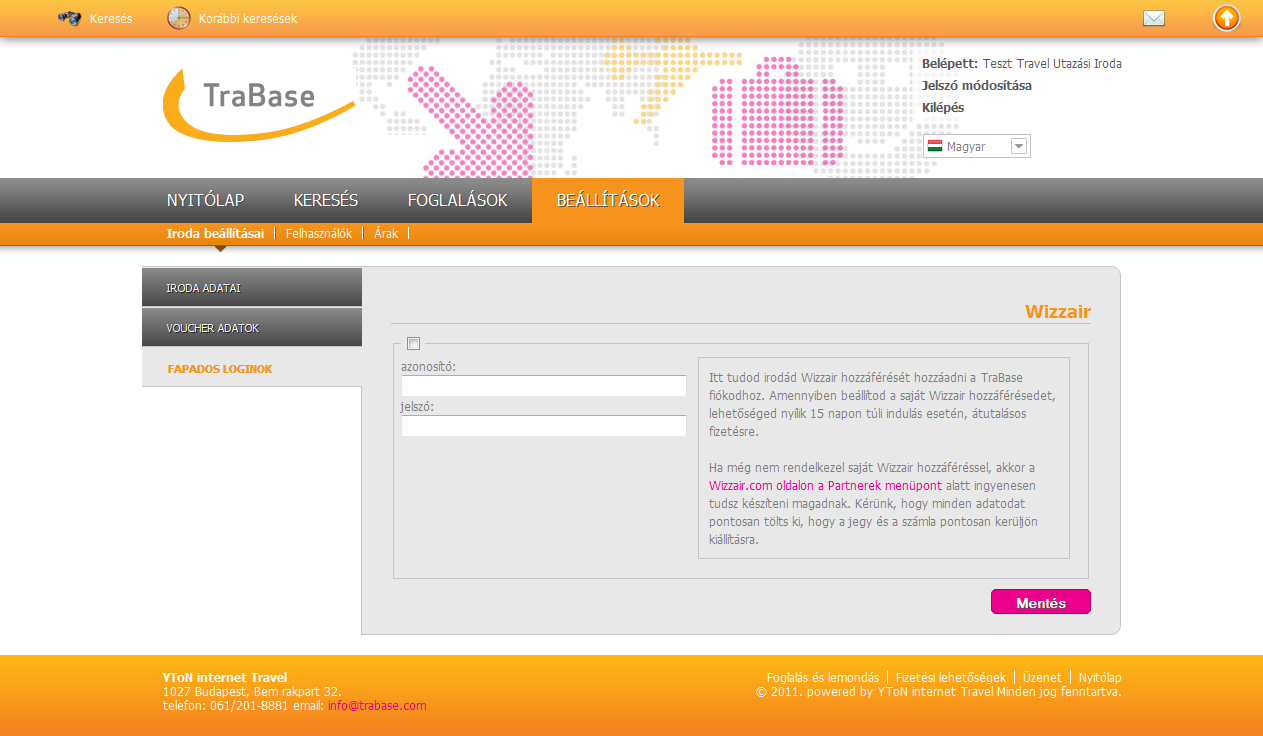The image size is (1263, 736).
Task: Click the Keresés link in top bar
Action: point(111,19)
